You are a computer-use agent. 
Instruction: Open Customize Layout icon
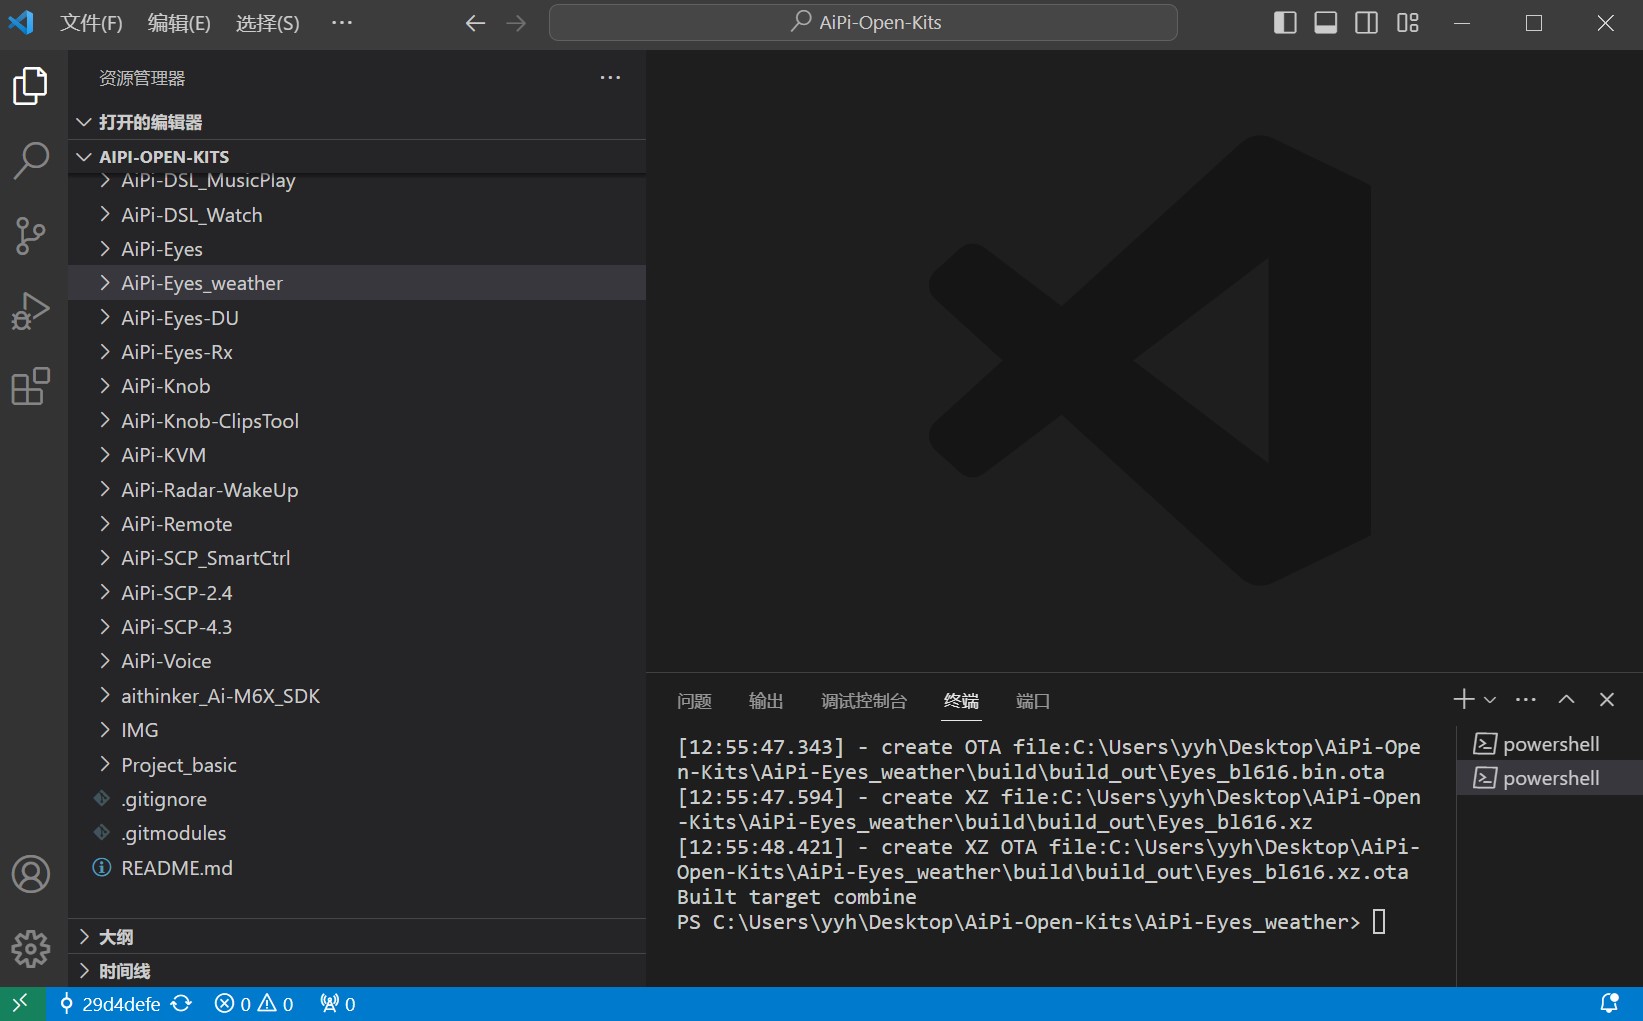(1408, 23)
